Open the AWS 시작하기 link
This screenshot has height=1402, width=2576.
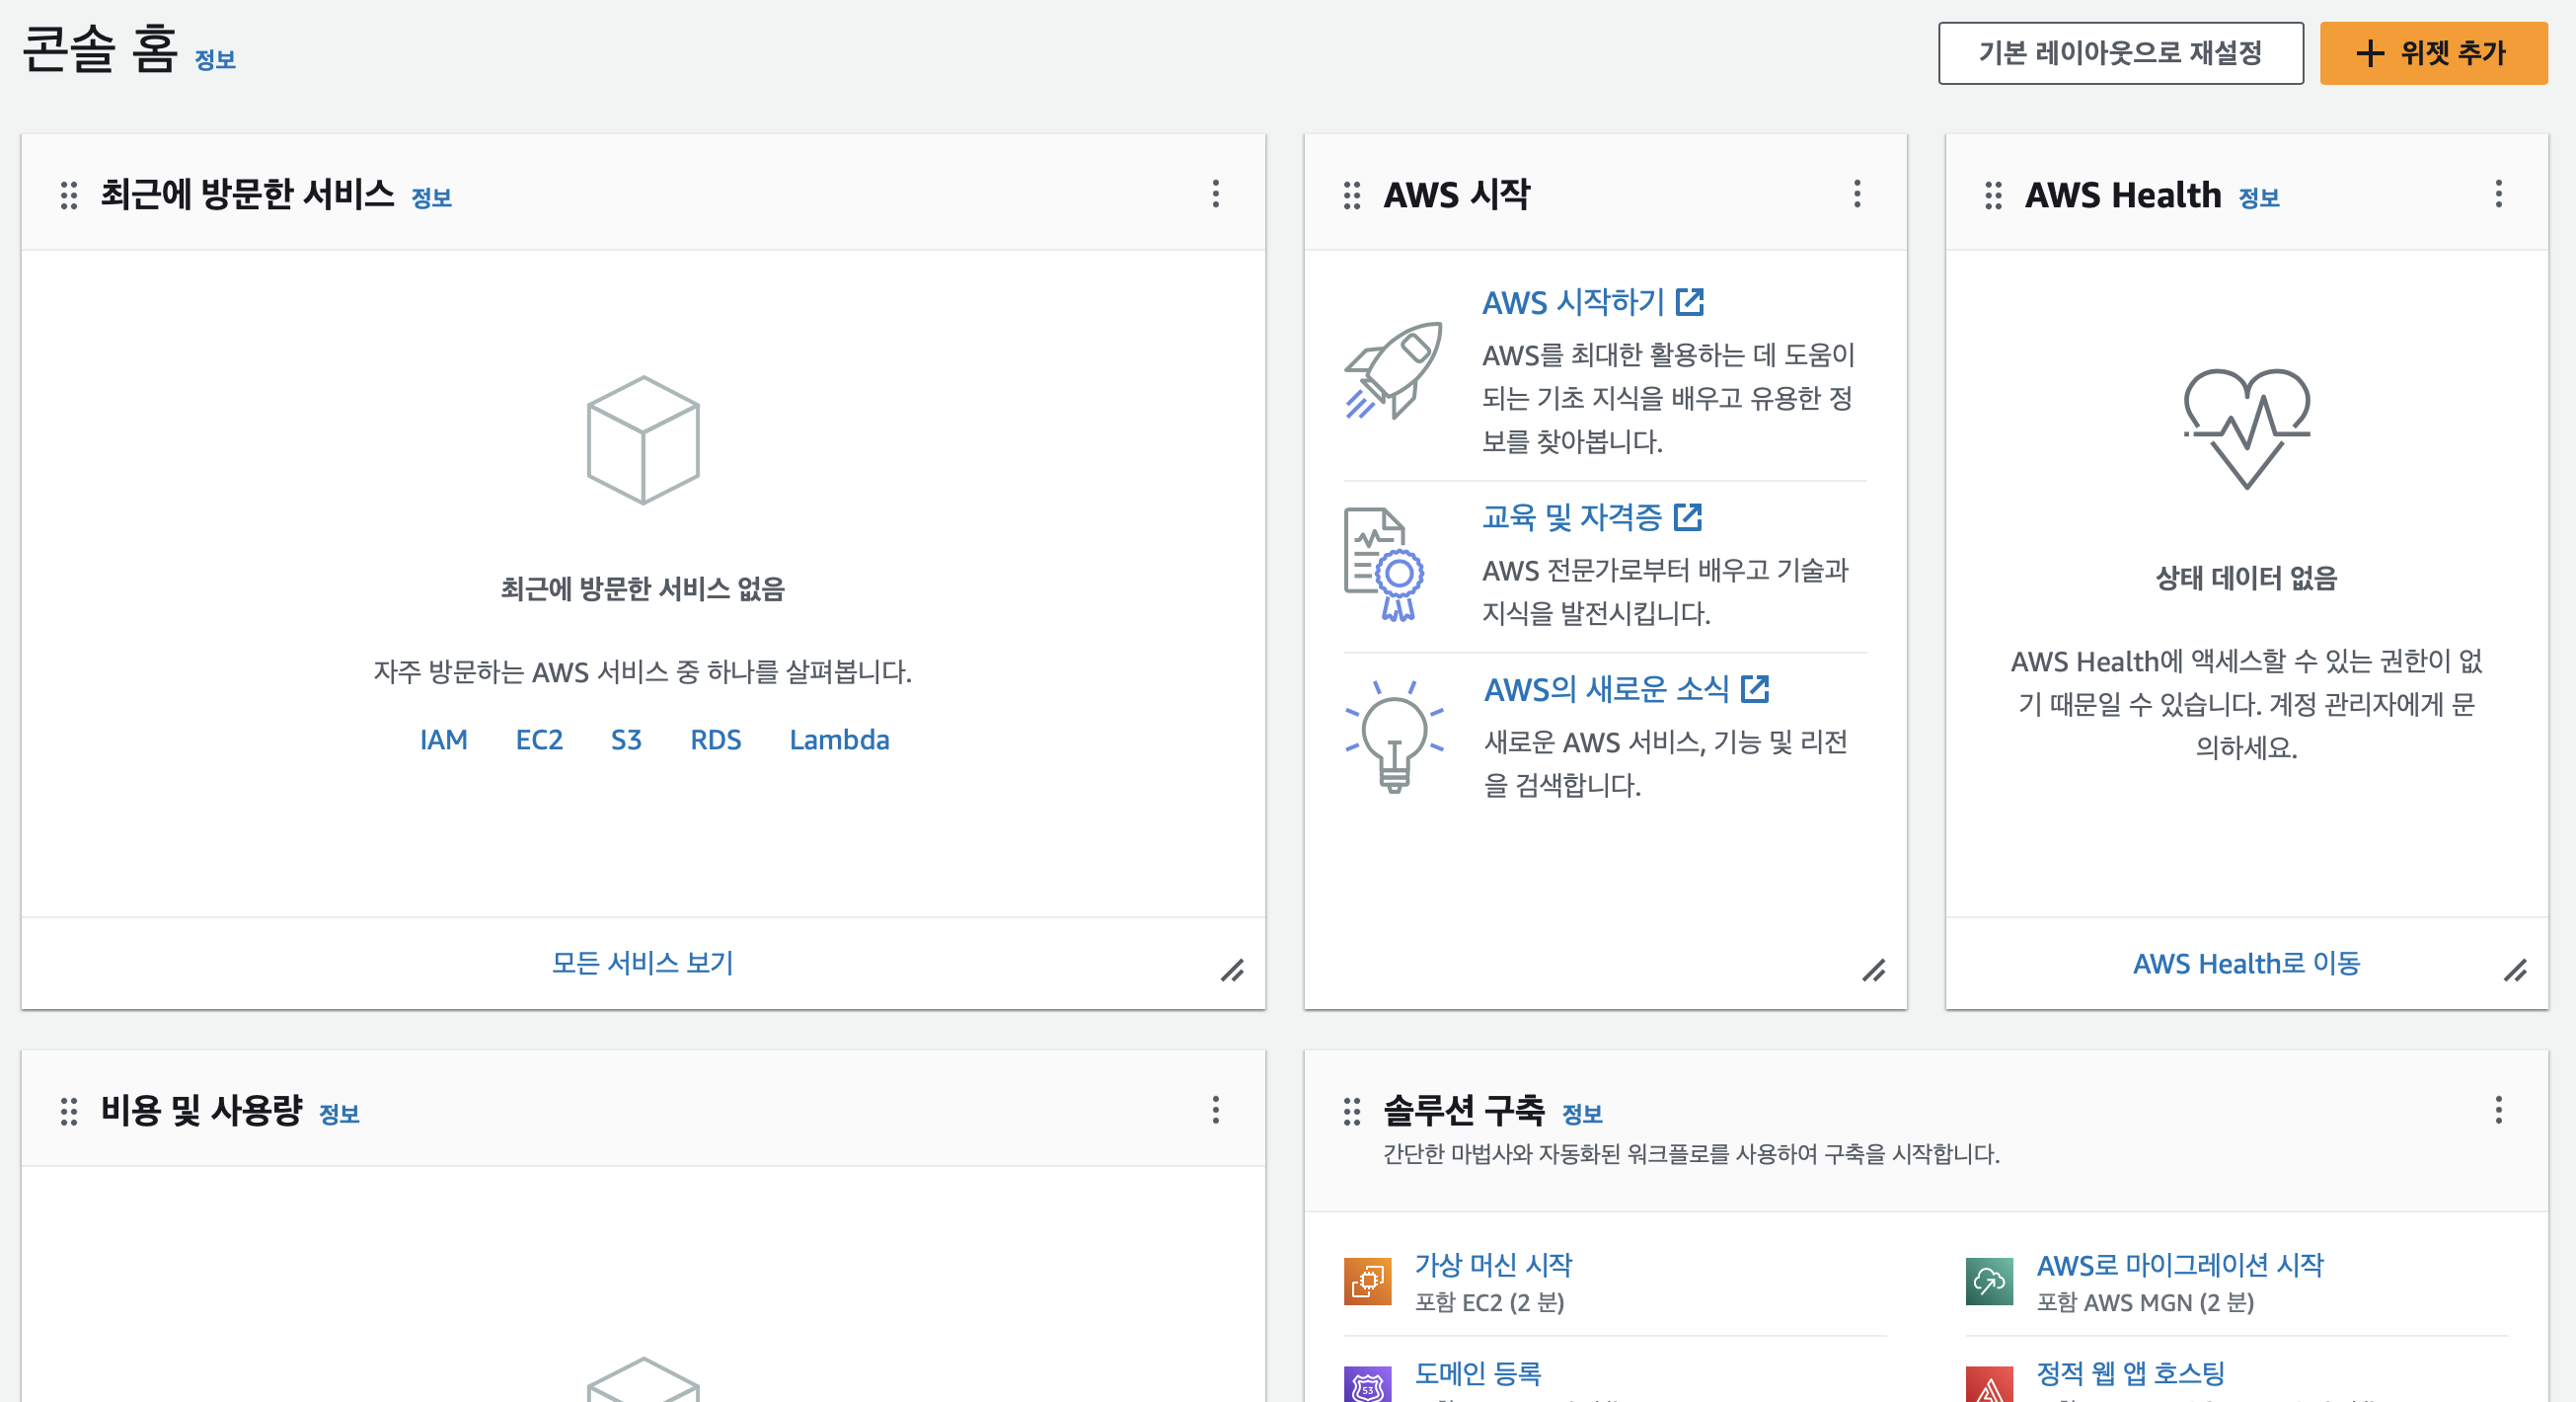click(1573, 302)
